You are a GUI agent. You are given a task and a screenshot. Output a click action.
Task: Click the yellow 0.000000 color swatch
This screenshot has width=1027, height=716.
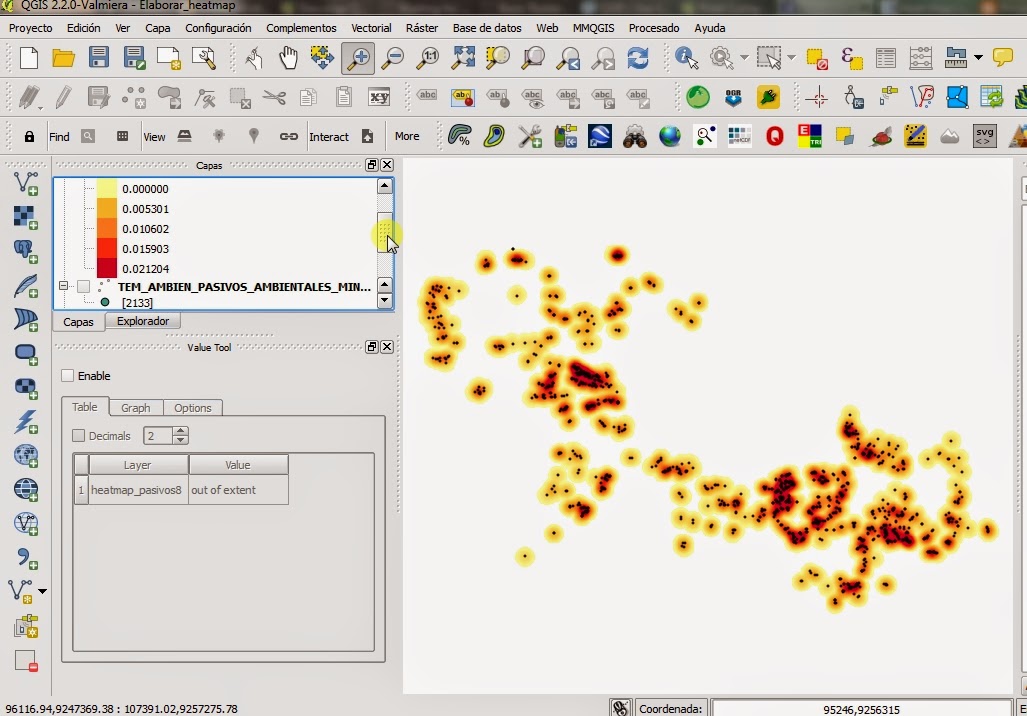107,189
